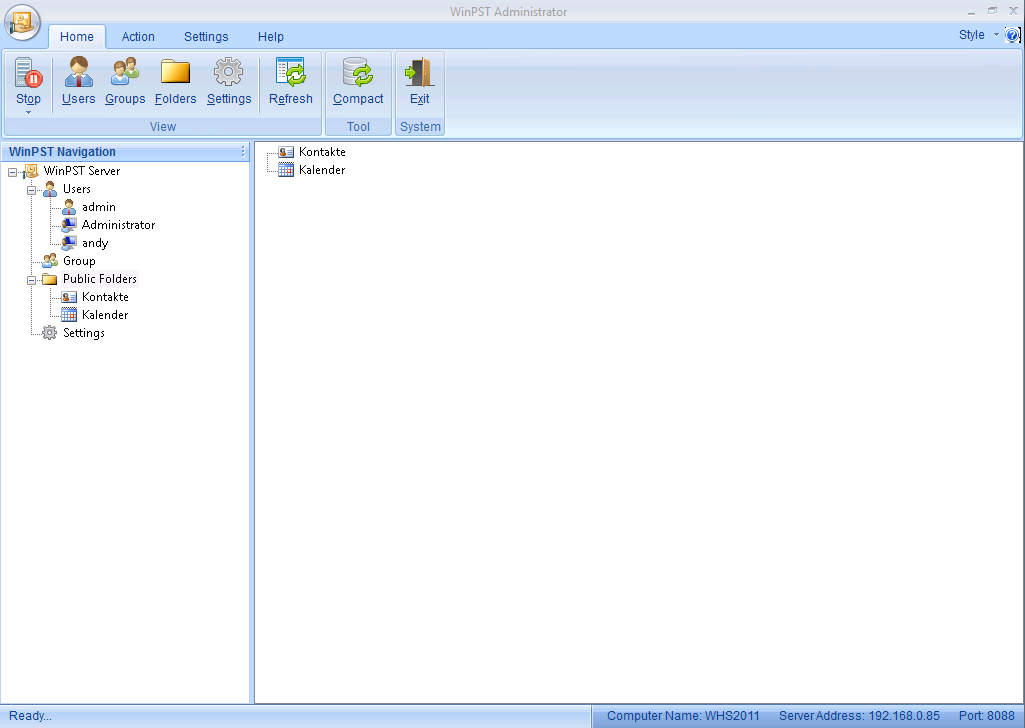Viewport: 1025px width, 728px height.
Task: Switch to the Settings ribbon tab
Action: pos(206,37)
